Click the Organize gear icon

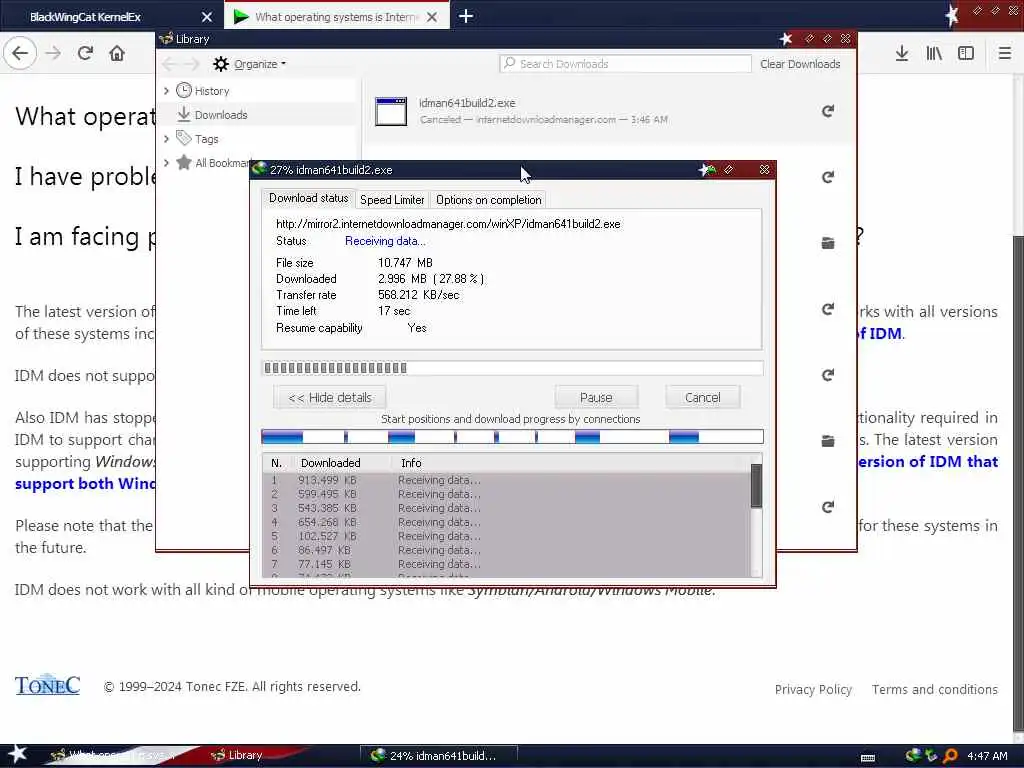coord(221,64)
